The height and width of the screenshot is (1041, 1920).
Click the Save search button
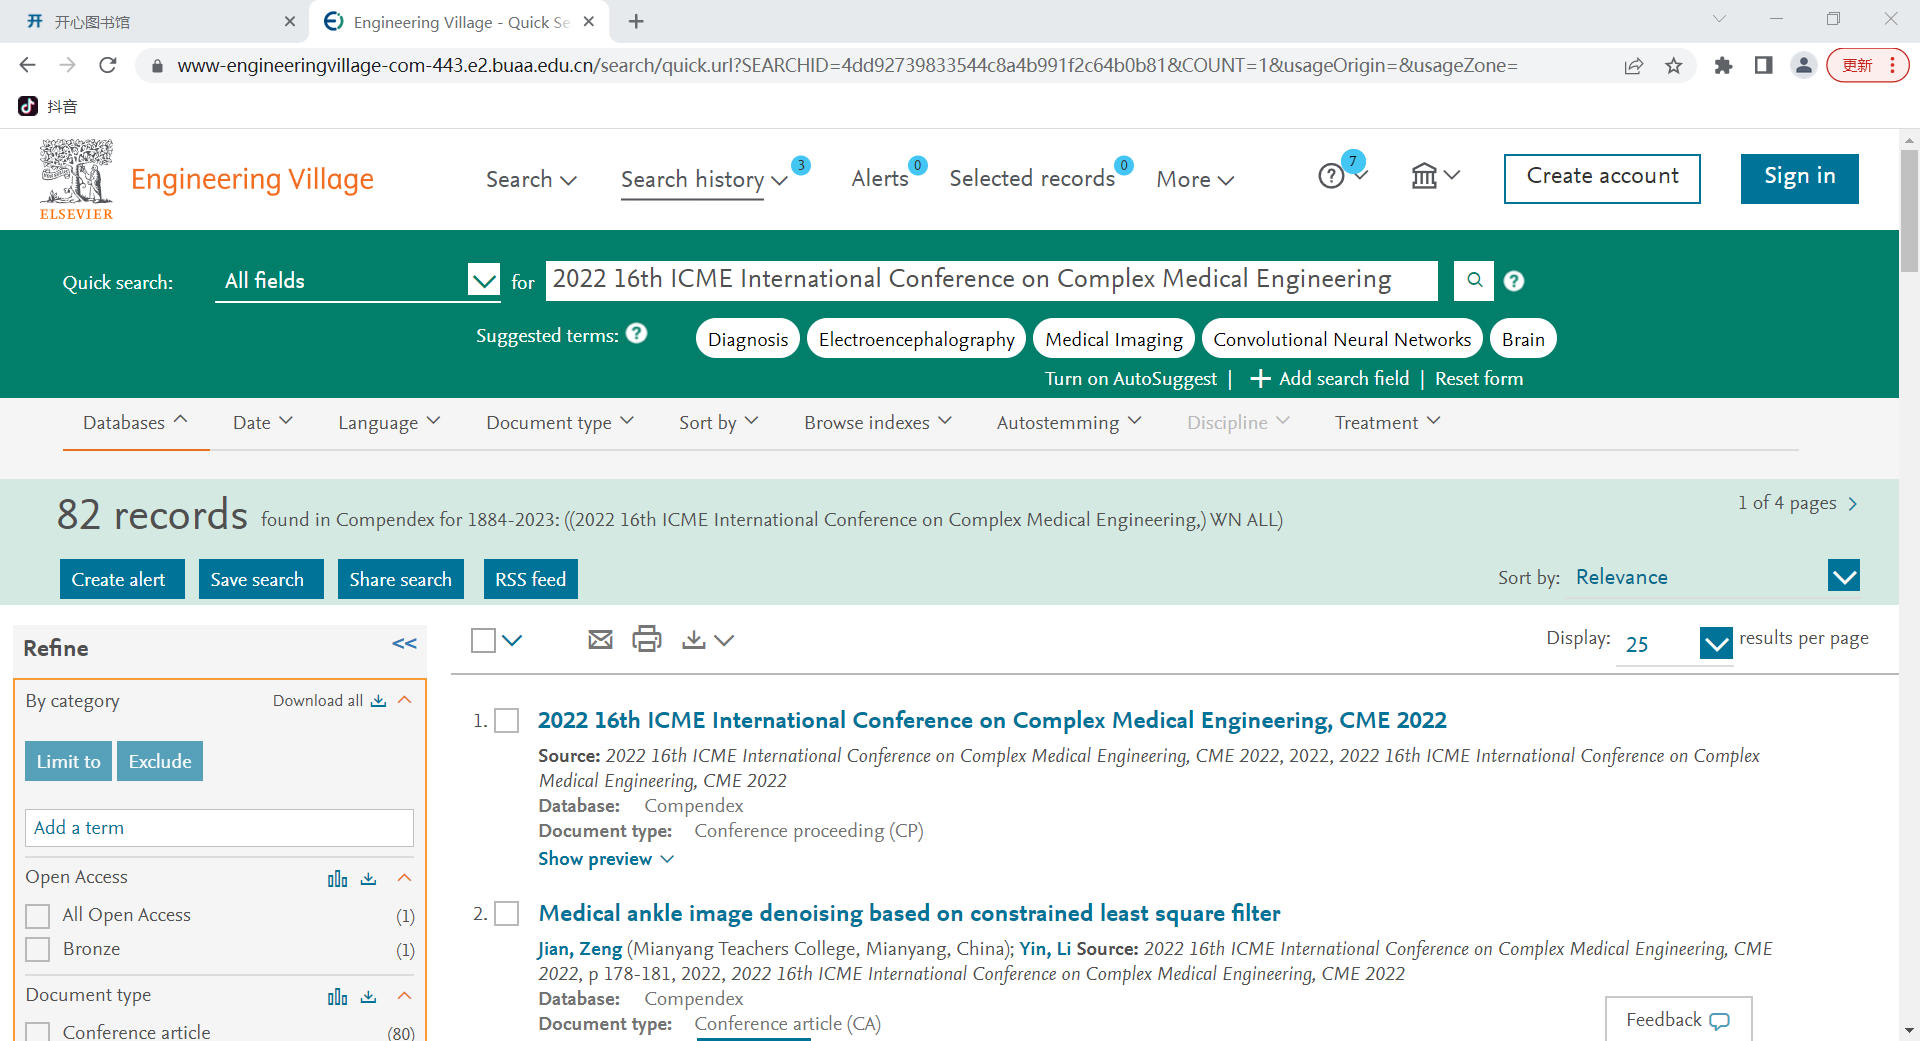point(261,579)
